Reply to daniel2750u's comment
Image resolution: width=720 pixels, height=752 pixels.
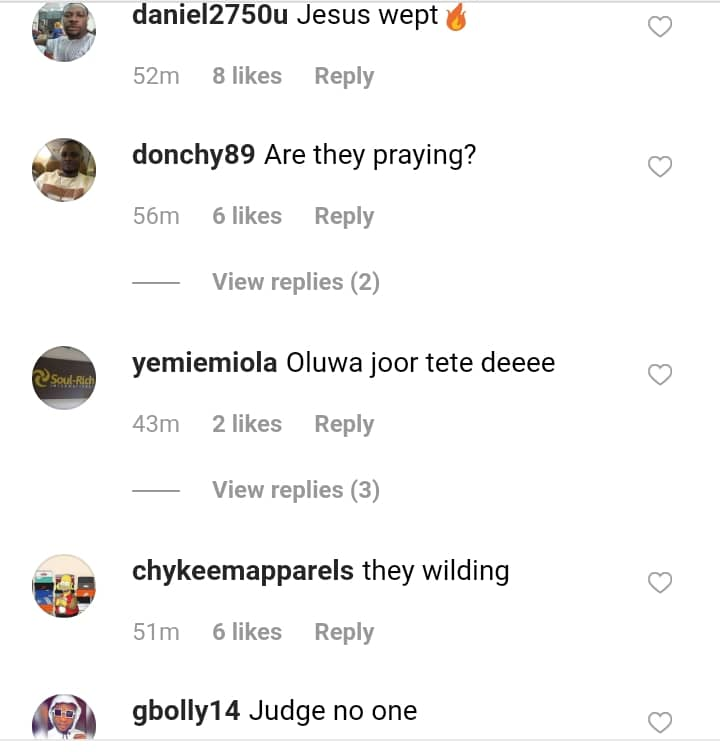pos(344,76)
